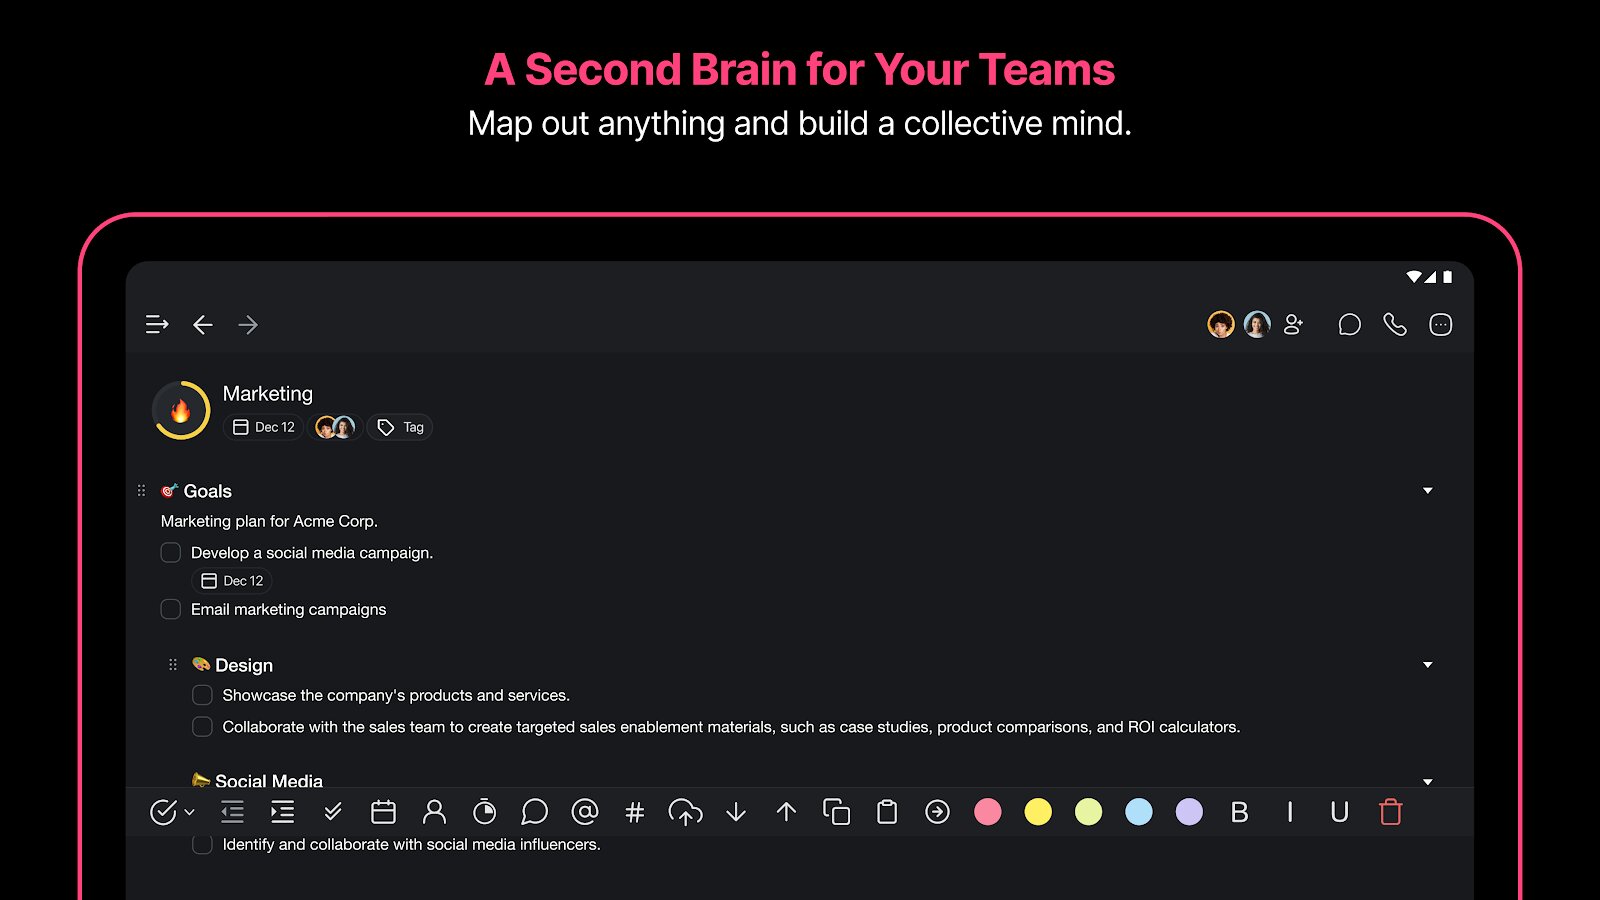Duplicate item with copy icon
This screenshot has height=900, width=1600.
click(836, 812)
